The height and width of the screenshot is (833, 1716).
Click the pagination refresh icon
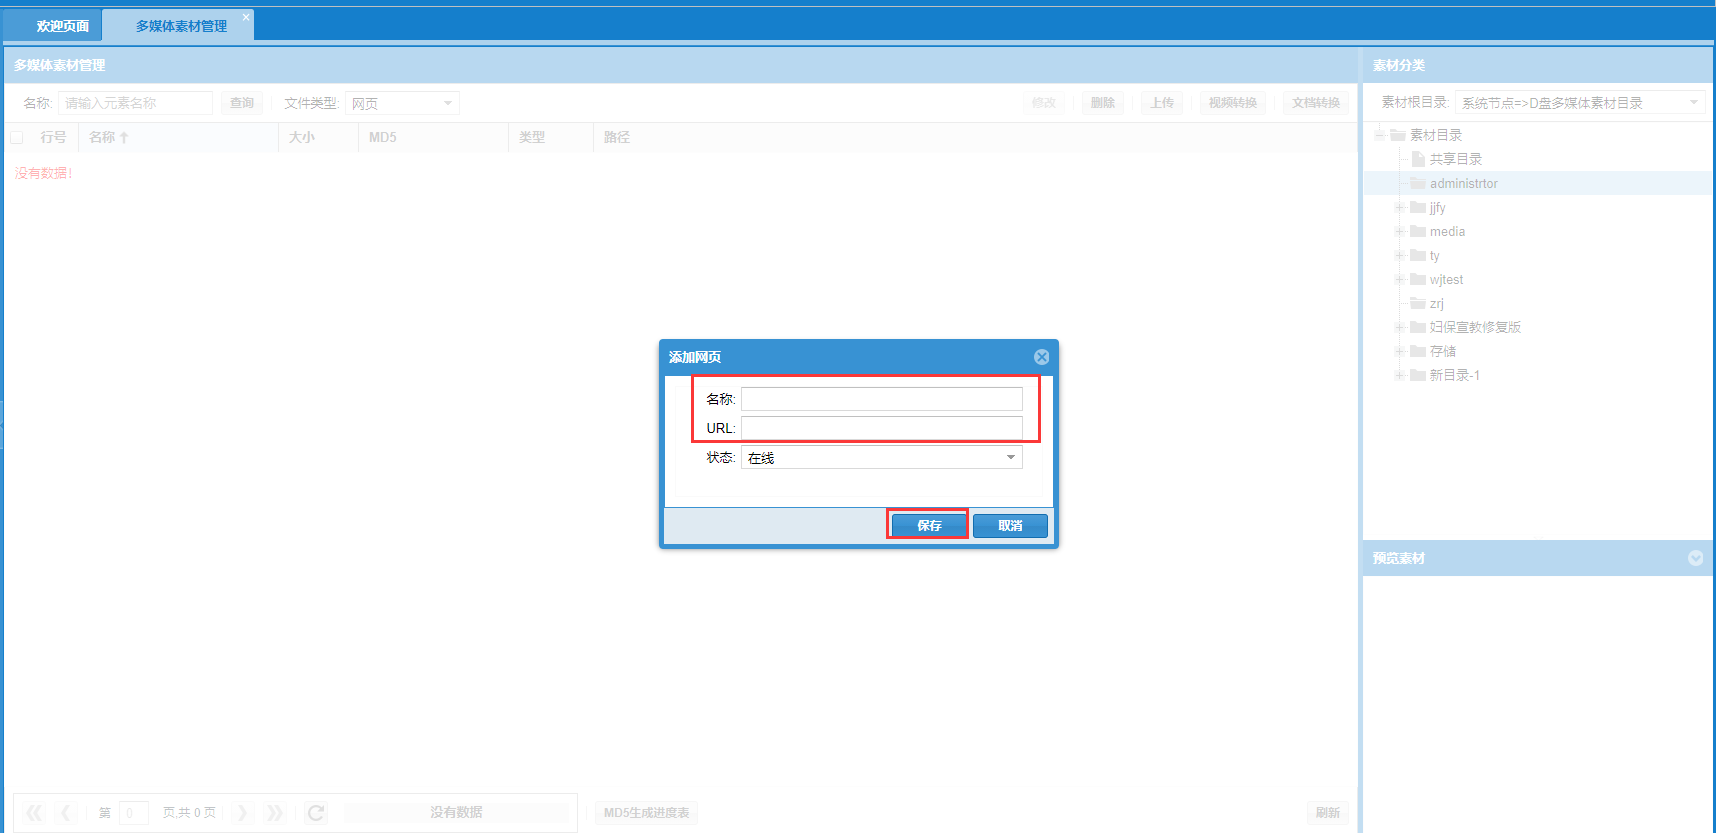tap(316, 813)
